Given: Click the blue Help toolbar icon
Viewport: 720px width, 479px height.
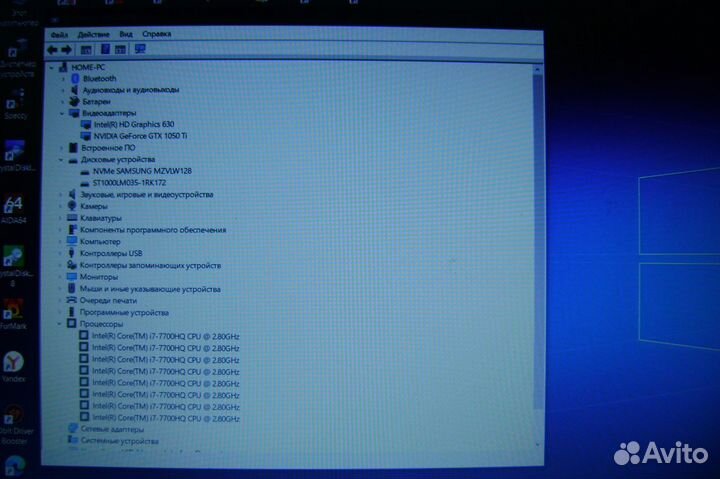Looking at the screenshot, I should pyautogui.click(x=105, y=49).
